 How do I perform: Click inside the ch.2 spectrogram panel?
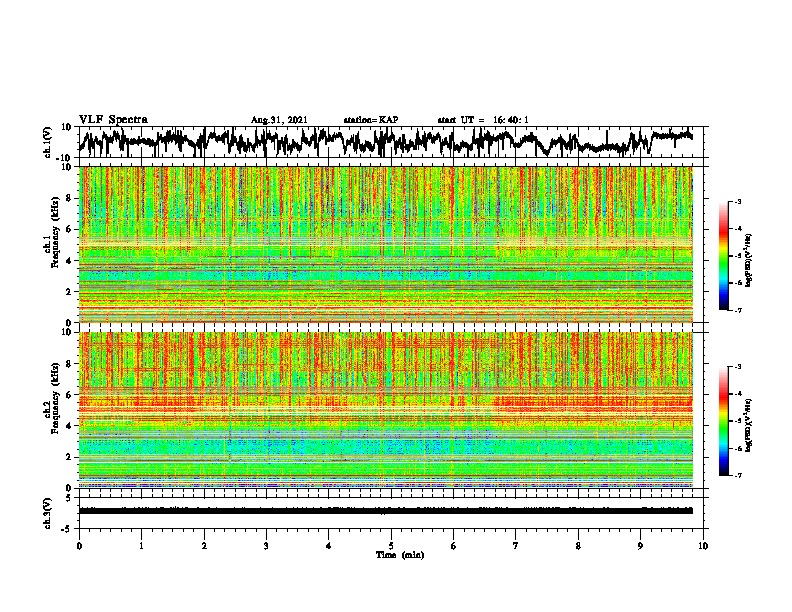[386, 410]
